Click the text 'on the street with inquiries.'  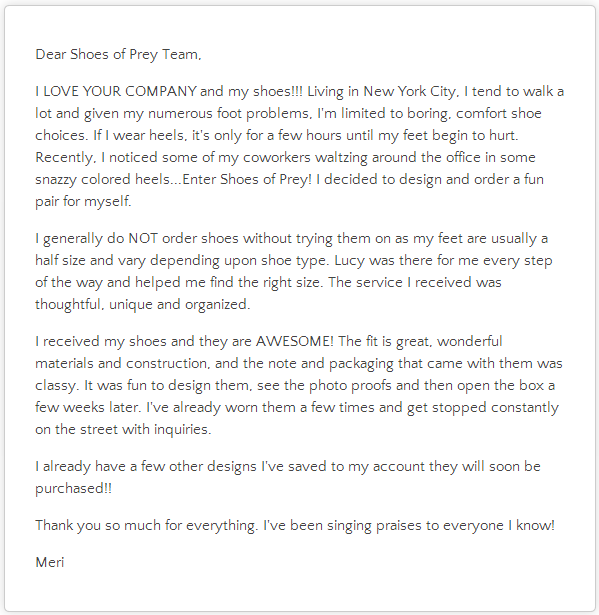pos(123,429)
